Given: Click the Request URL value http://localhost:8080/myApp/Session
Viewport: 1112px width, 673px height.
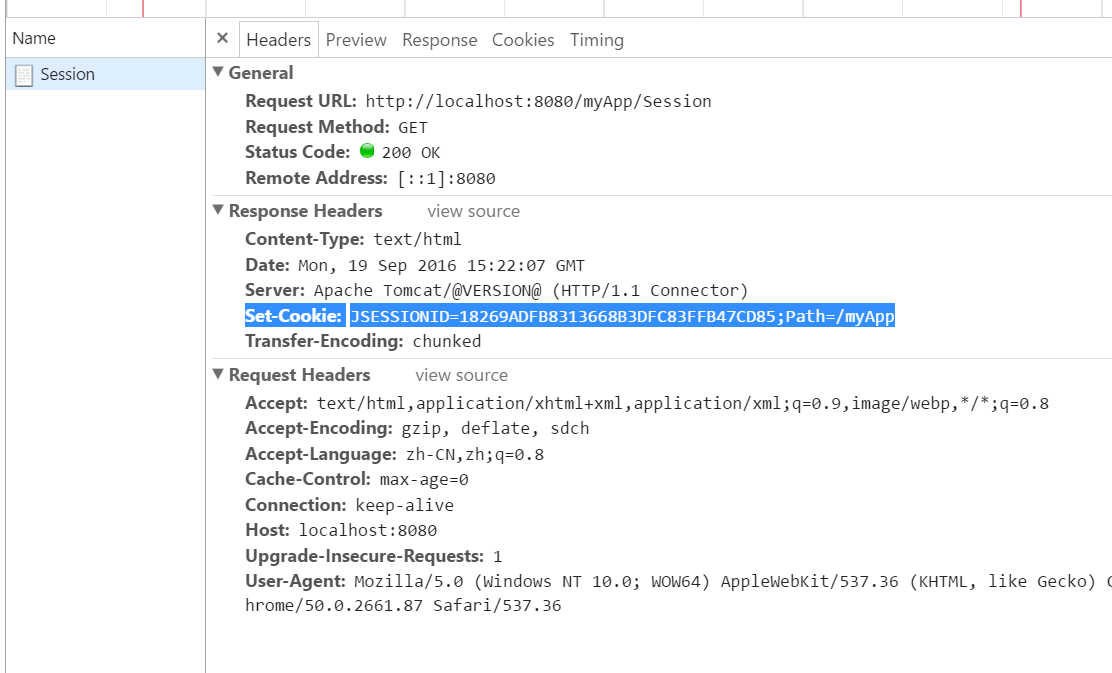Looking at the screenshot, I should [x=538, y=101].
